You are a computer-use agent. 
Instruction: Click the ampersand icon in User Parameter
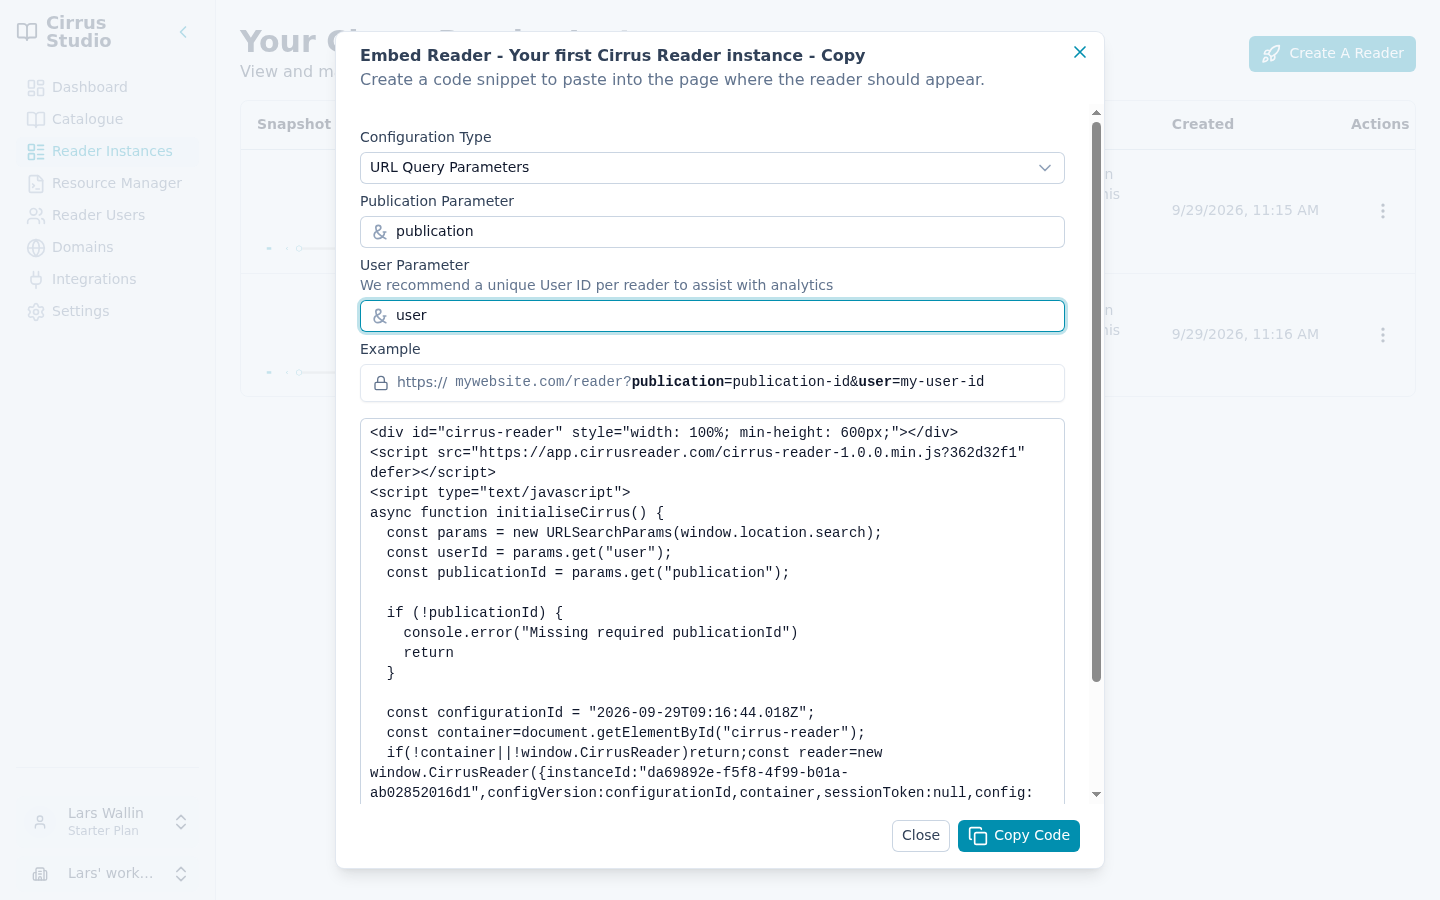pyautogui.click(x=380, y=316)
